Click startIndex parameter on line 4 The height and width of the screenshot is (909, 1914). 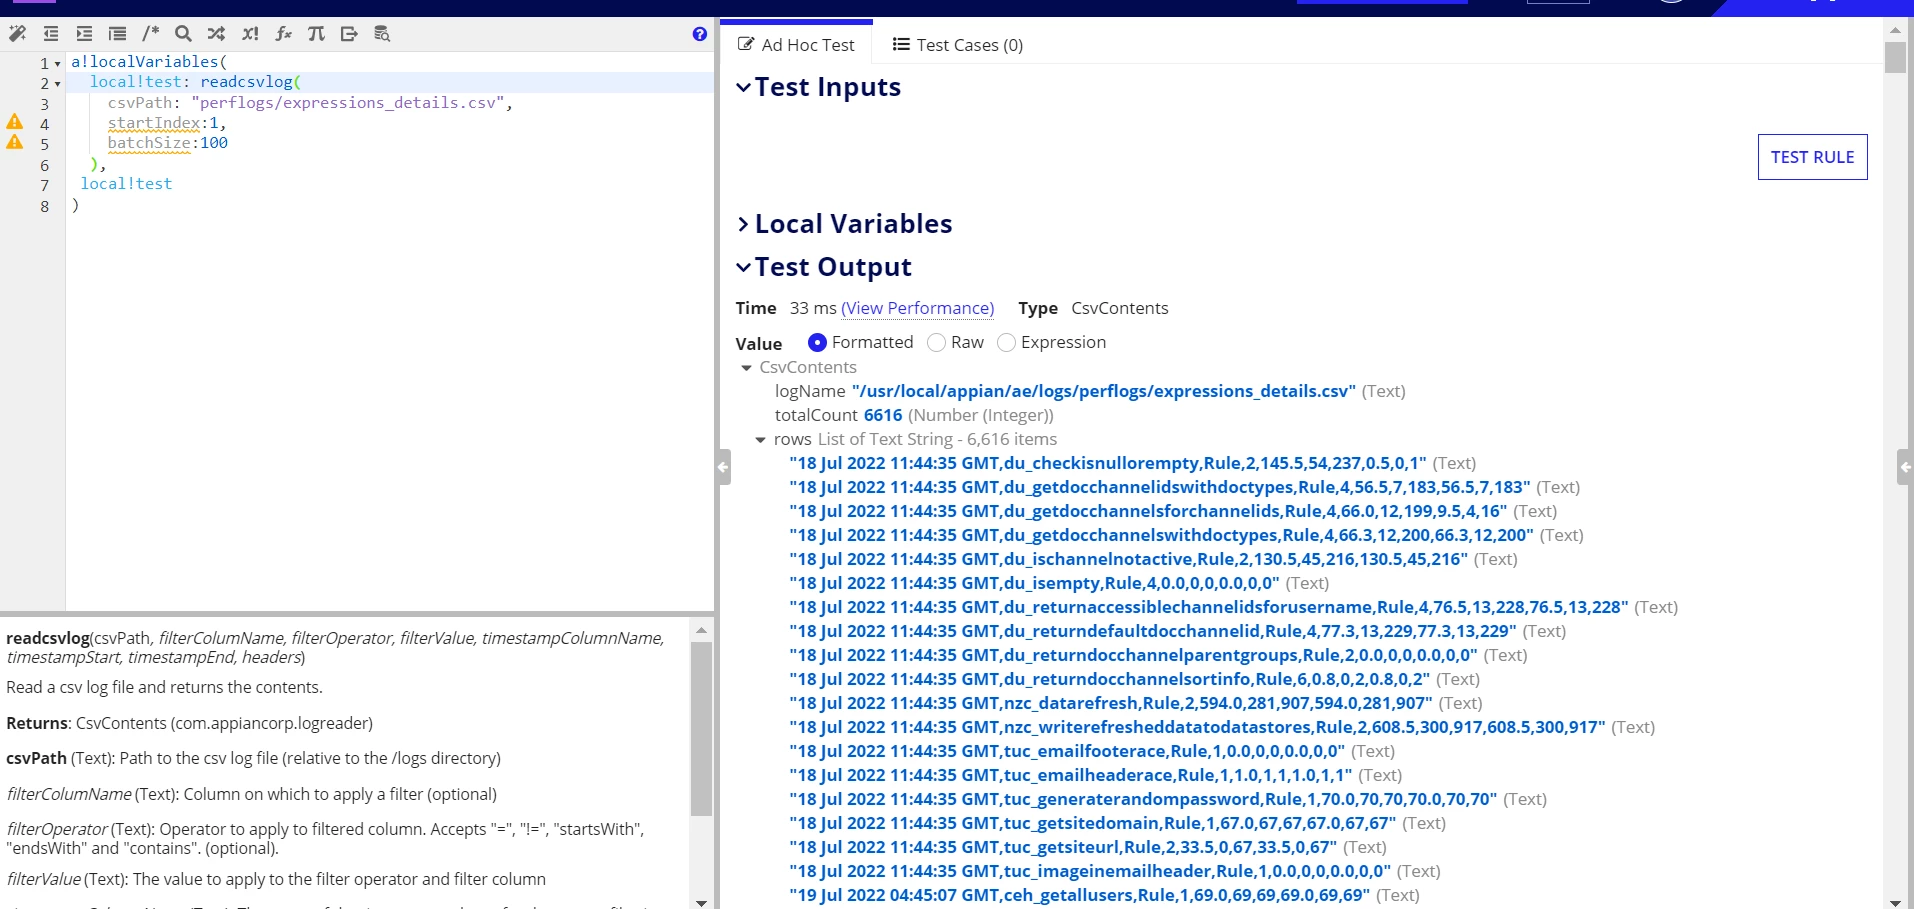pos(154,123)
